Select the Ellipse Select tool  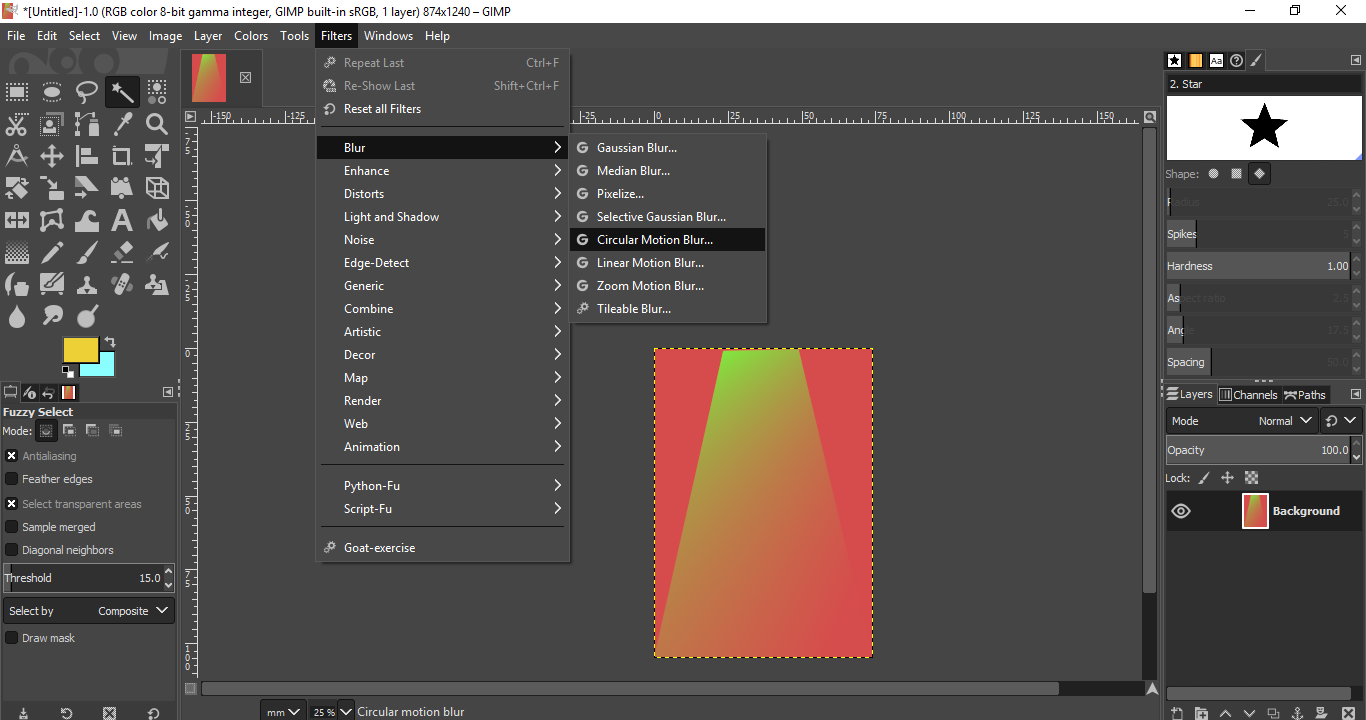coord(52,93)
